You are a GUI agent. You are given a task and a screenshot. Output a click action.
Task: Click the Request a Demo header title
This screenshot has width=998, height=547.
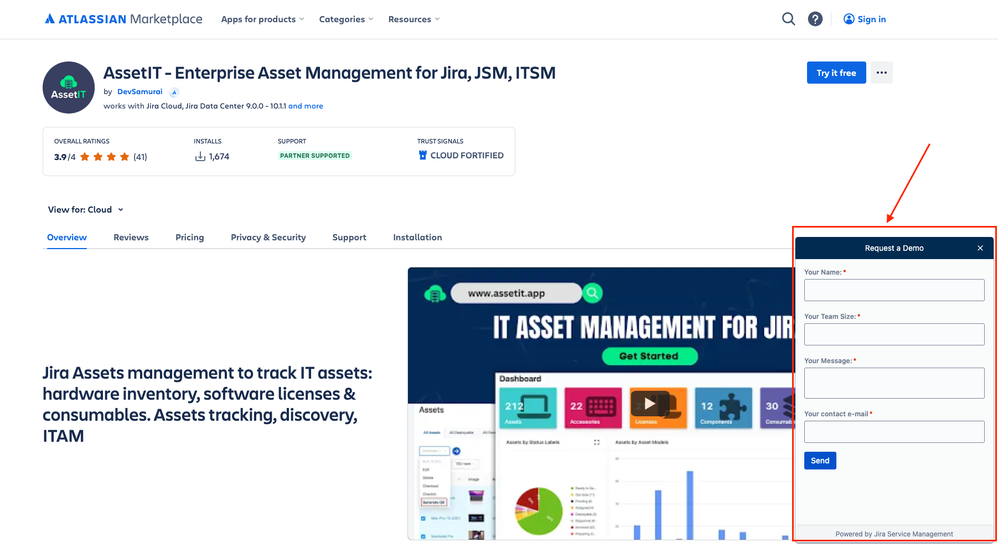click(x=894, y=248)
